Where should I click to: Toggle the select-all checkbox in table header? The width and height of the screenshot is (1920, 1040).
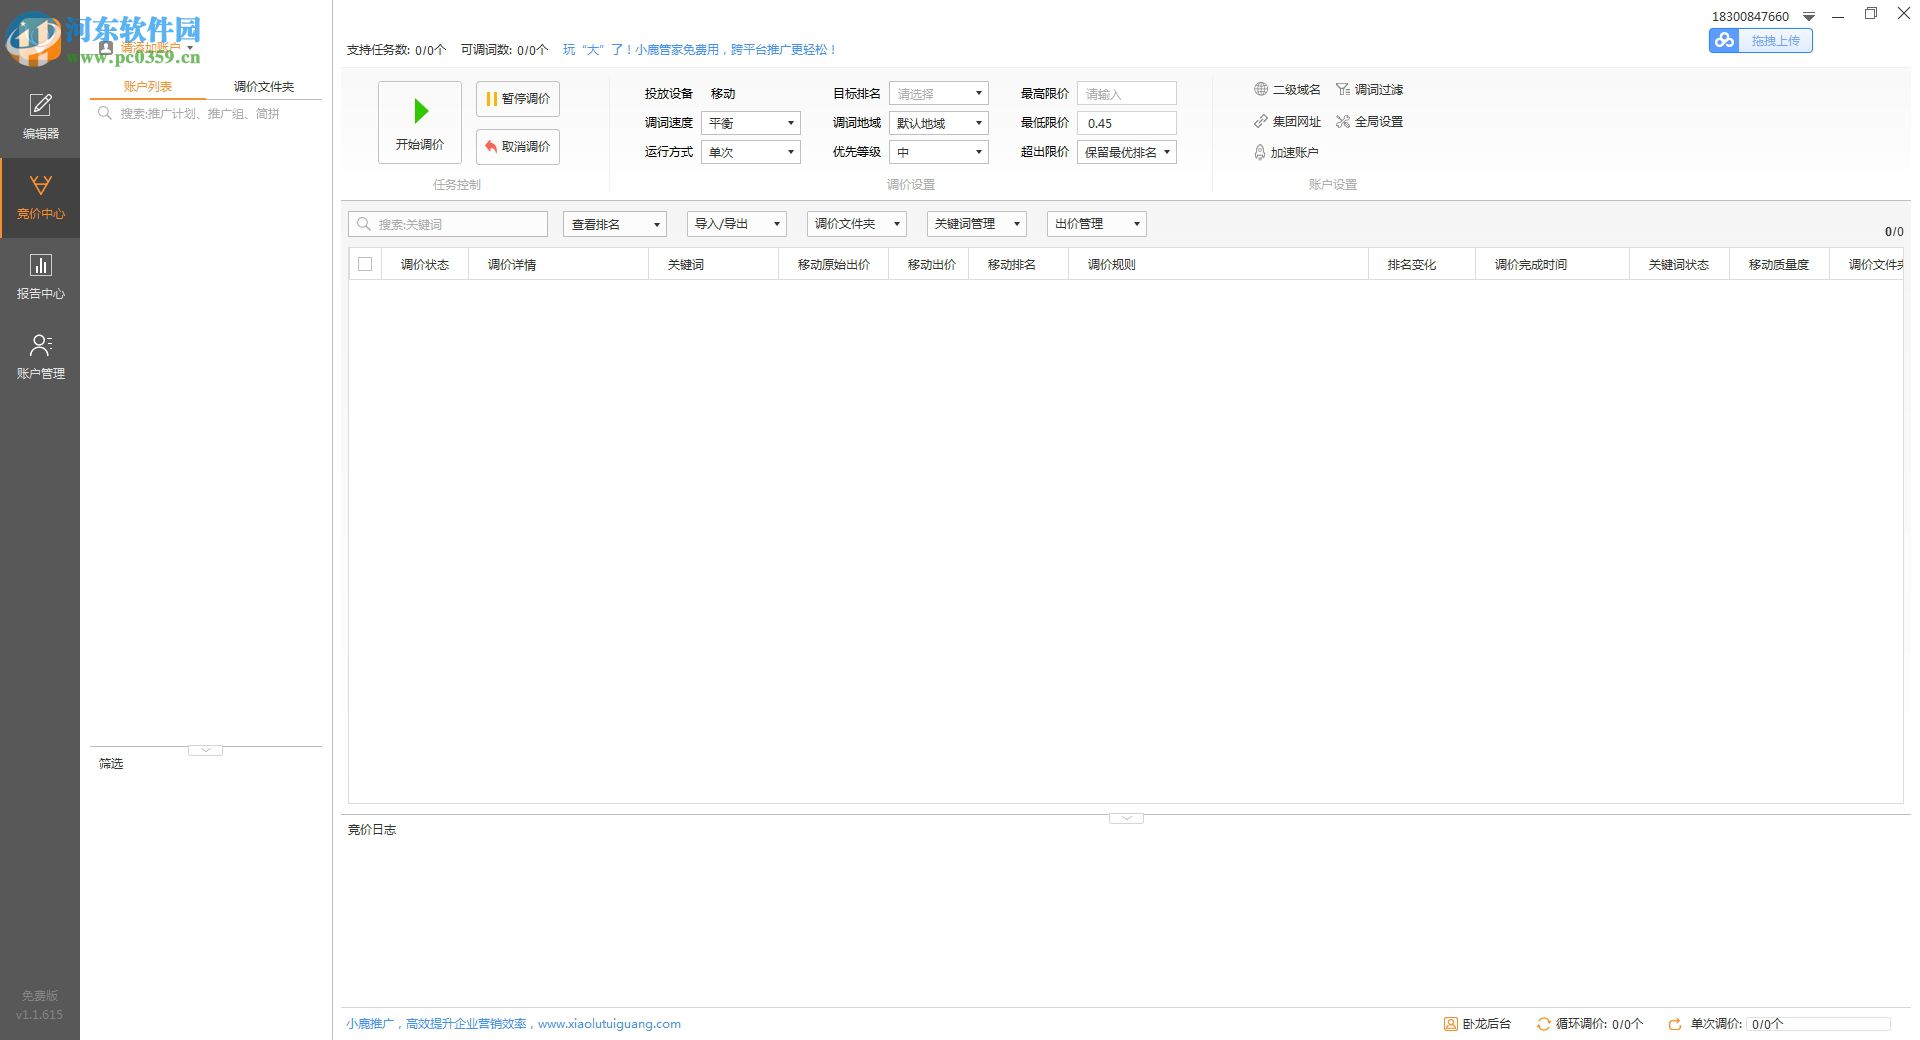(365, 264)
